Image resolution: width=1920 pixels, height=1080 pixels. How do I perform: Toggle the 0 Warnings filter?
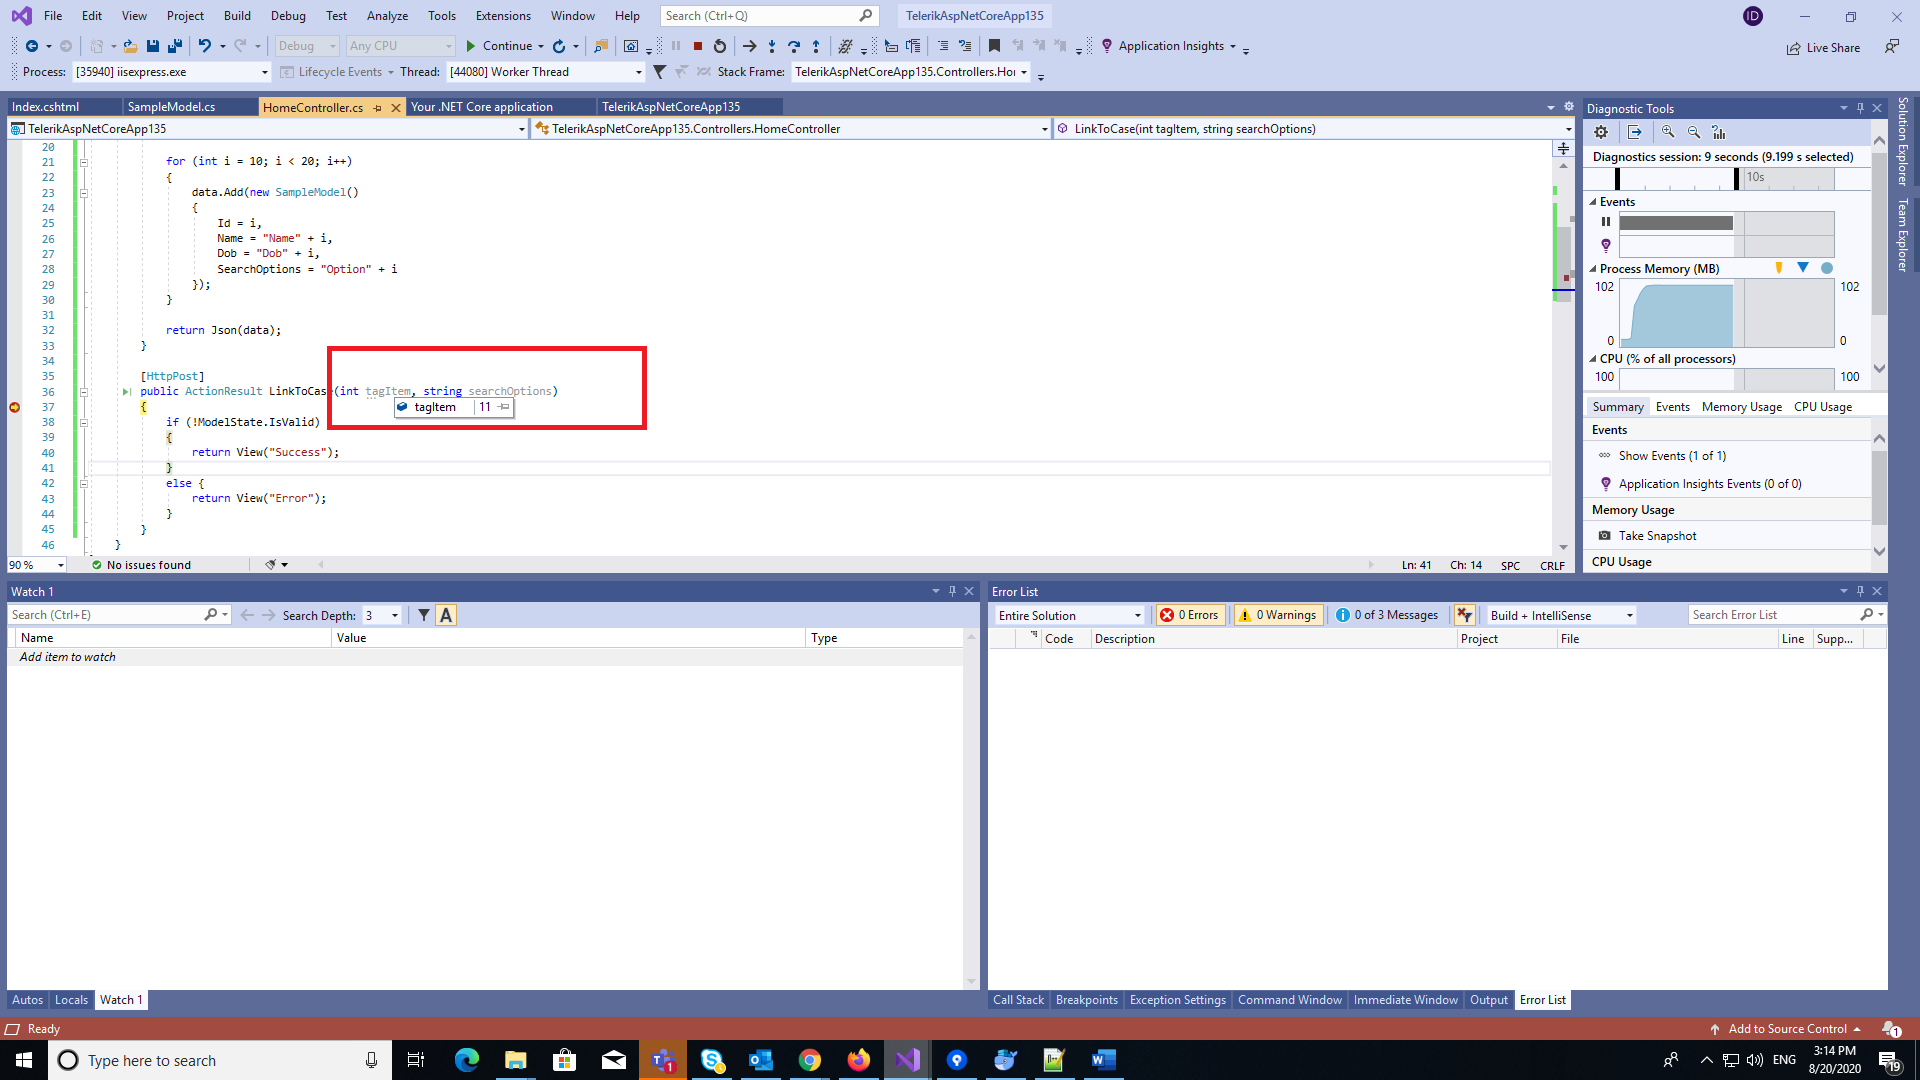1278,615
